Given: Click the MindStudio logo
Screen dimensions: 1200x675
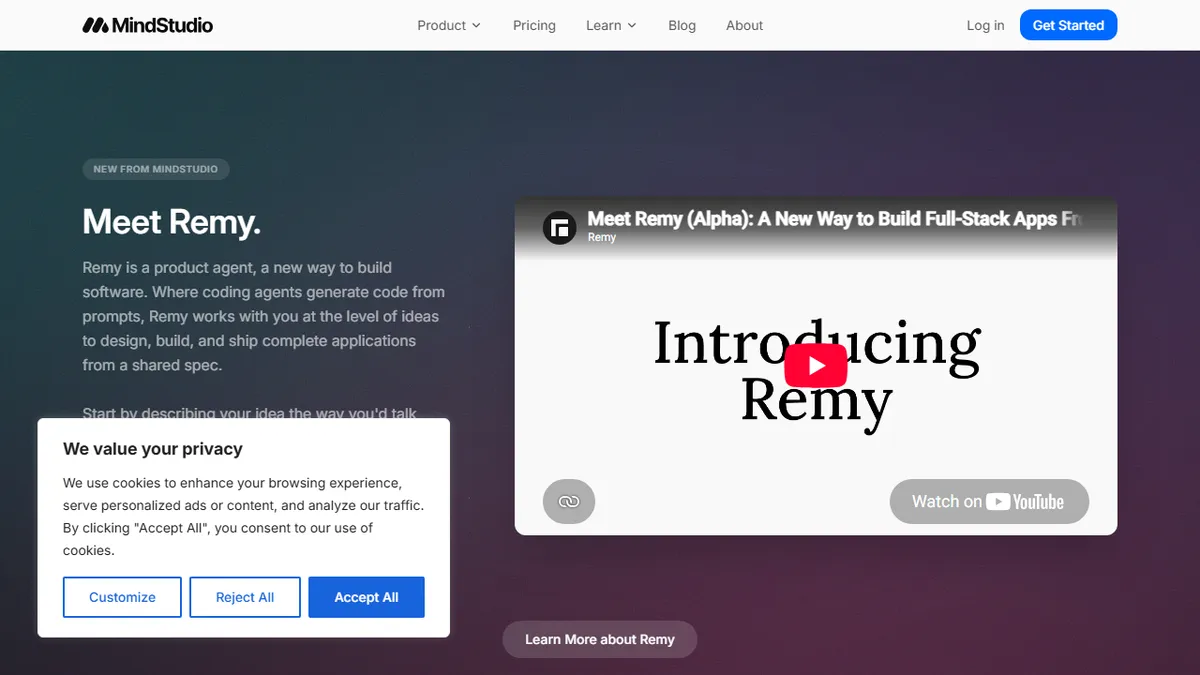Looking at the screenshot, I should pyautogui.click(x=147, y=25).
